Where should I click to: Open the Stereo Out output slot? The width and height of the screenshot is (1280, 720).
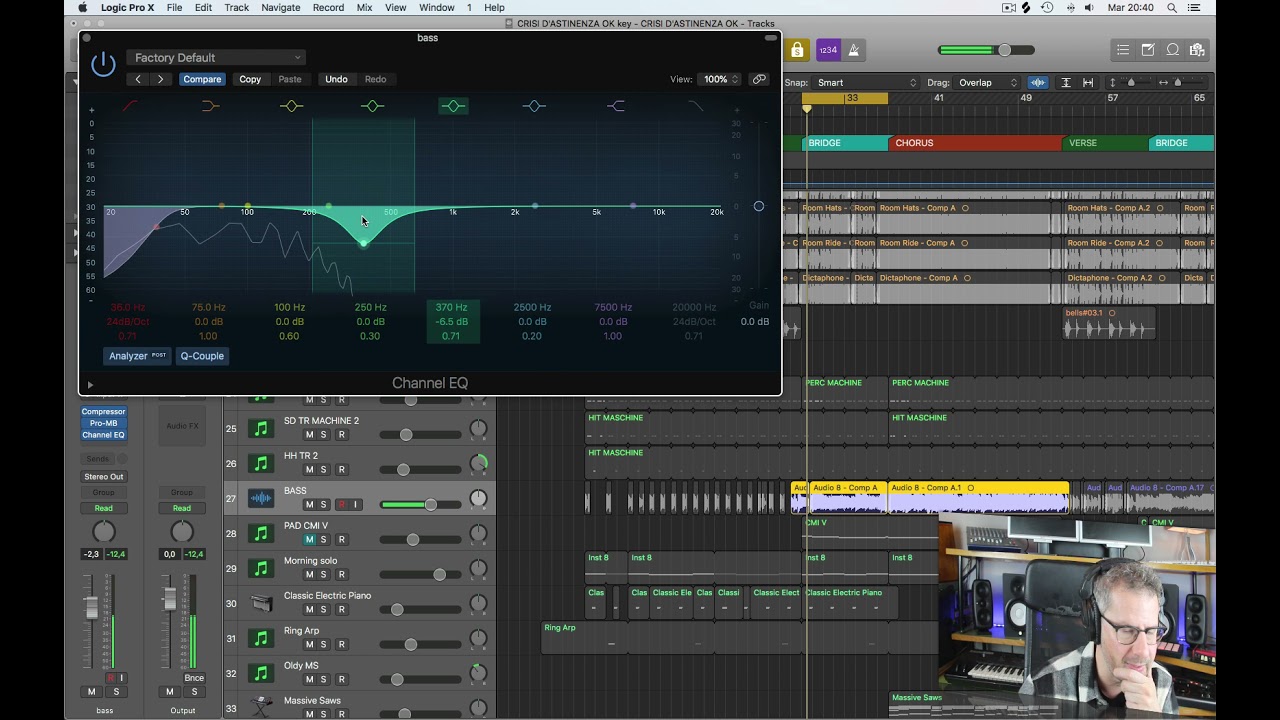tap(103, 477)
